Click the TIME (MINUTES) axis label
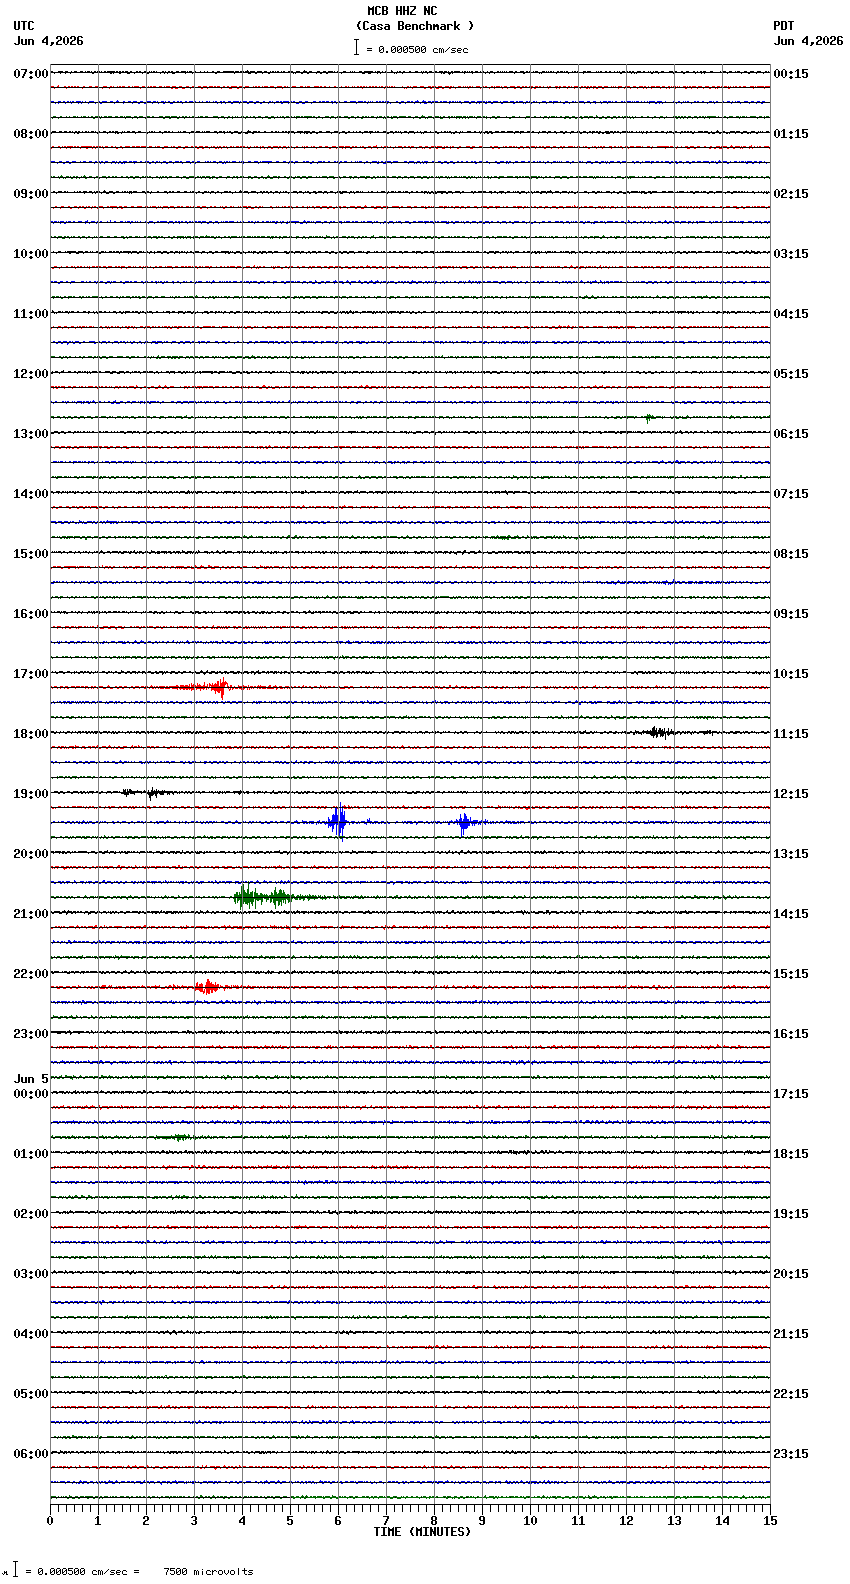The image size is (850, 1584). pos(422,1532)
